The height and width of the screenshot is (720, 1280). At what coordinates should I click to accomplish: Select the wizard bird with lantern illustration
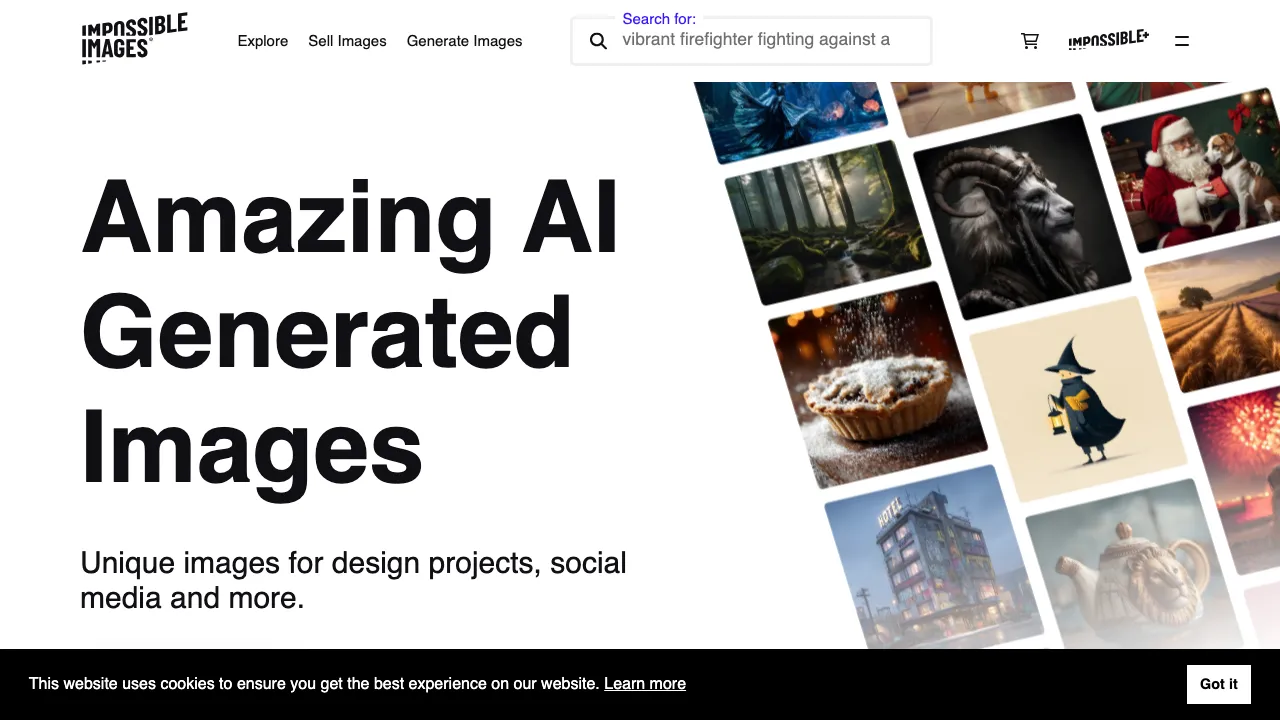[1078, 400]
